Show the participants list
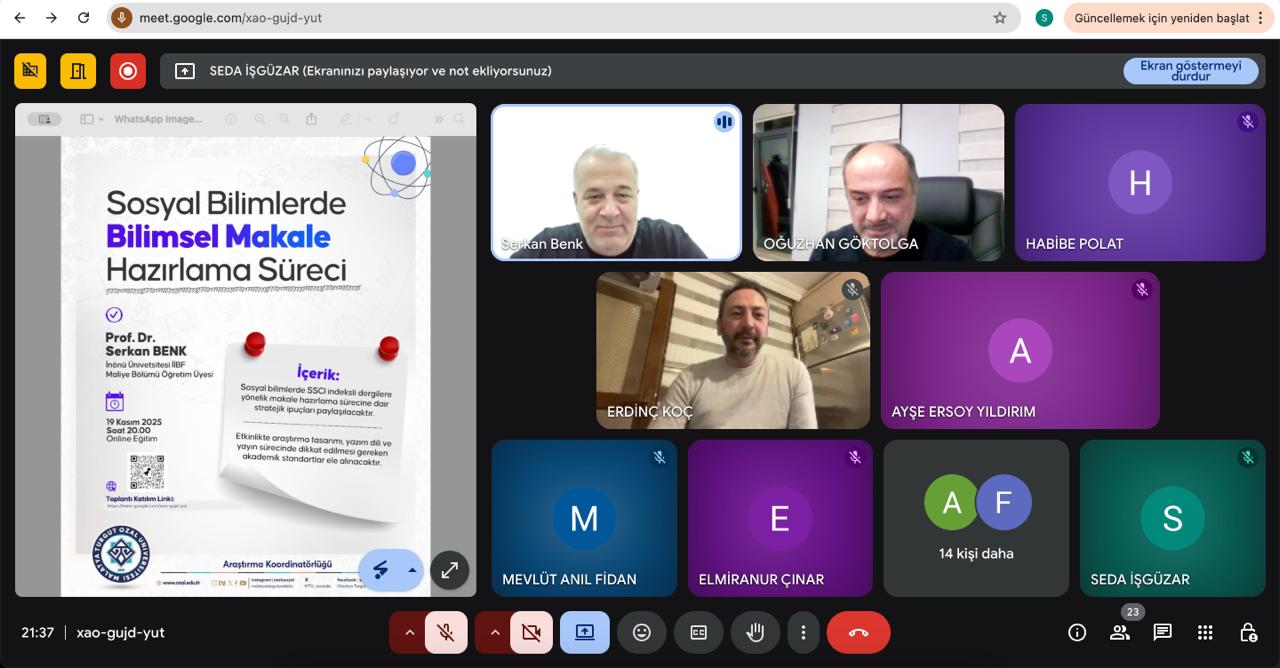Viewport: 1280px width, 668px height. tap(1120, 632)
